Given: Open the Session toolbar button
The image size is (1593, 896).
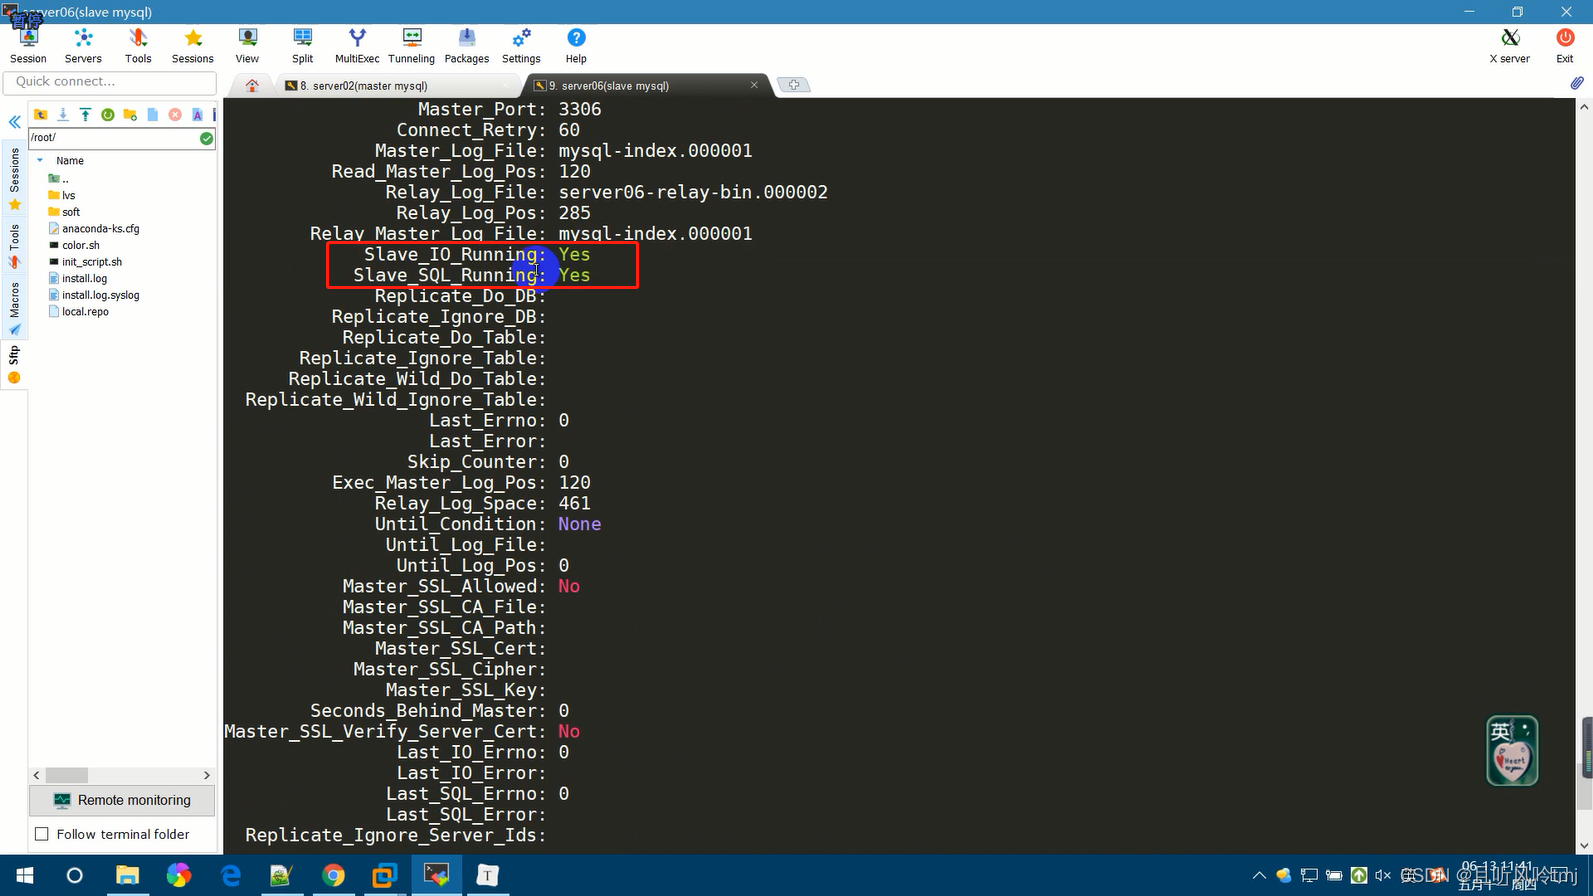Looking at the screenshot, I should tap(28, 46).
